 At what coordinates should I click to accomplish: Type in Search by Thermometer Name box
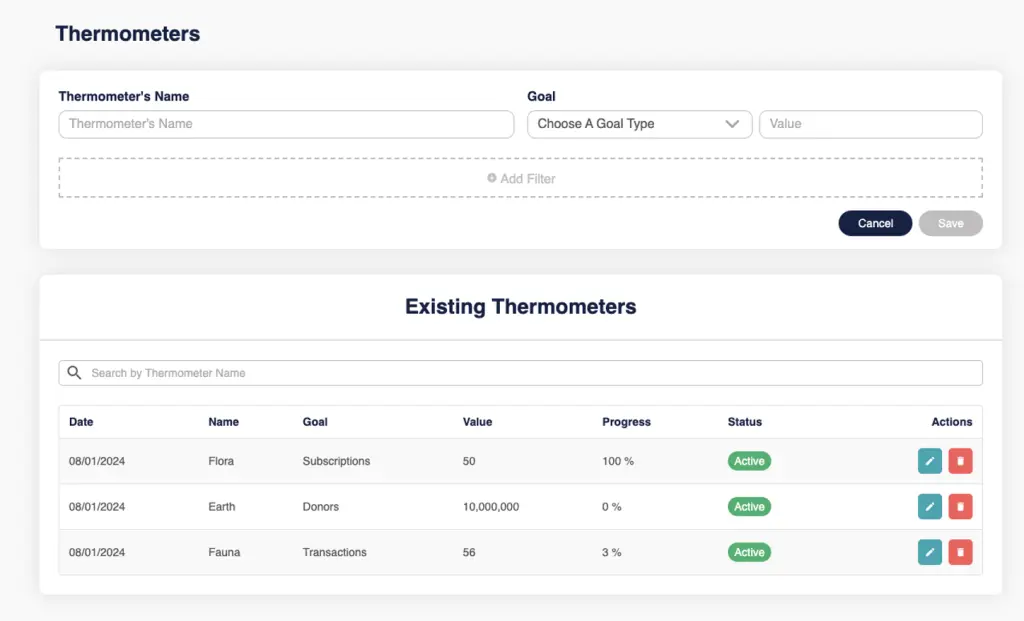[x=530, y=373]
